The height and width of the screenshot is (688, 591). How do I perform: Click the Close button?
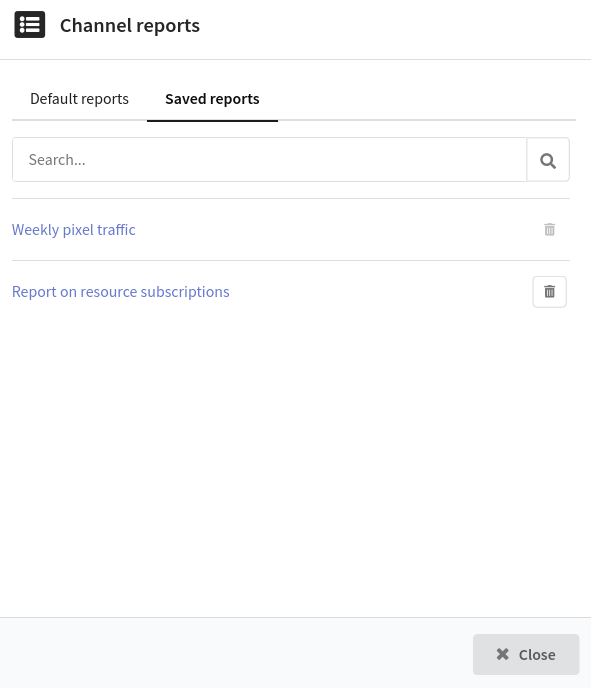[x=526, y=654]
